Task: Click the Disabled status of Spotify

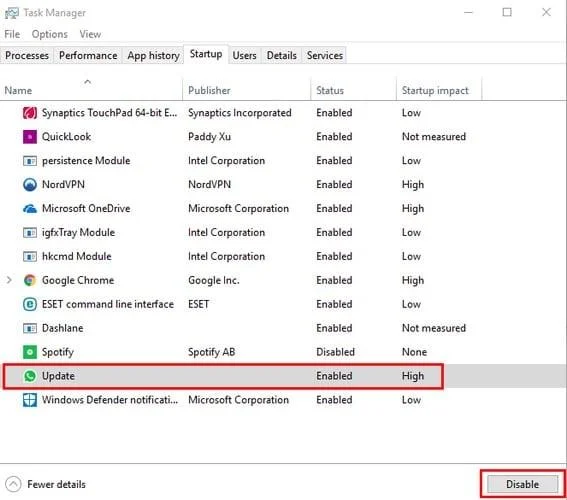Action: coord(335,352)
